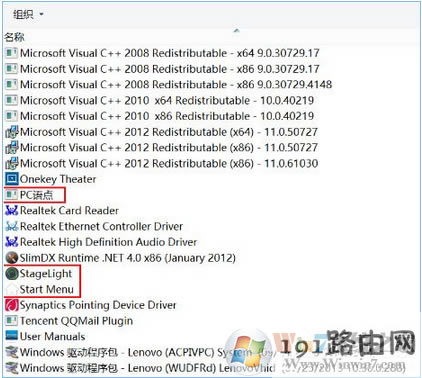Select Visual C++ 2010 x64 Redistributable entry
Image resolution: width=422 pixels, height=378 pixels.
tap(160, 100)
